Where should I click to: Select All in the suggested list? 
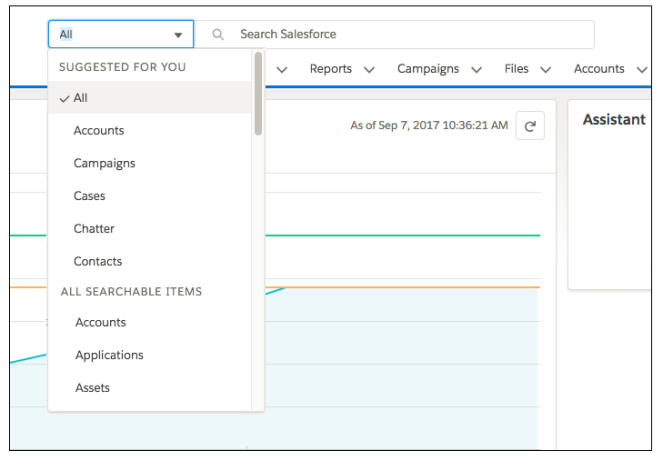150,98
